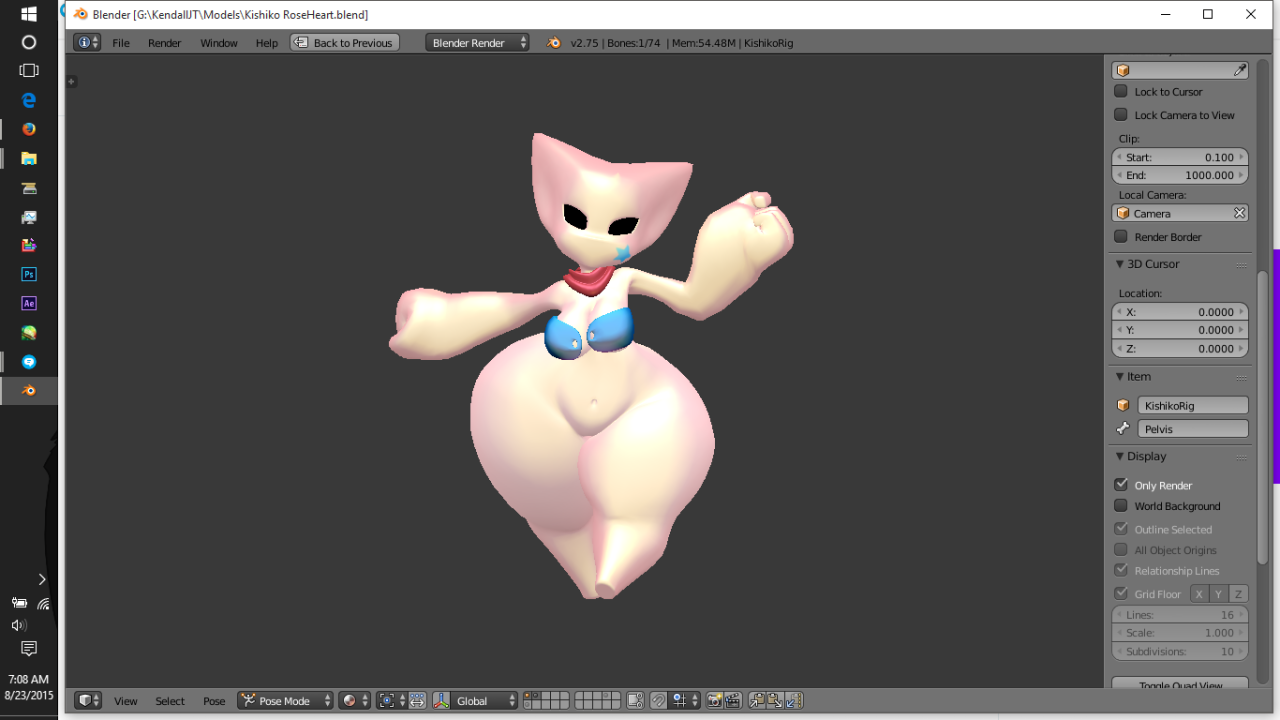Open the File menu
1280x720 pixels.
121,43
